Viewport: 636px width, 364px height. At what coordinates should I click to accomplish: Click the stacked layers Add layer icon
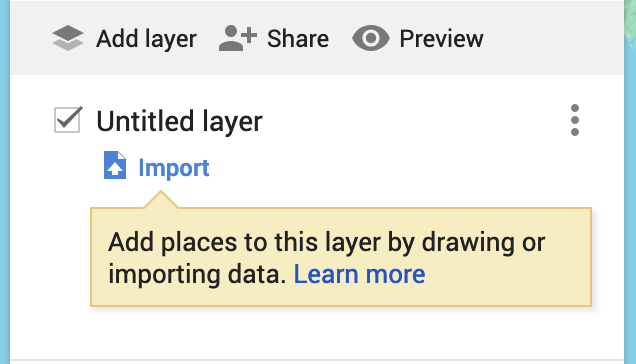tap(68, 38)
